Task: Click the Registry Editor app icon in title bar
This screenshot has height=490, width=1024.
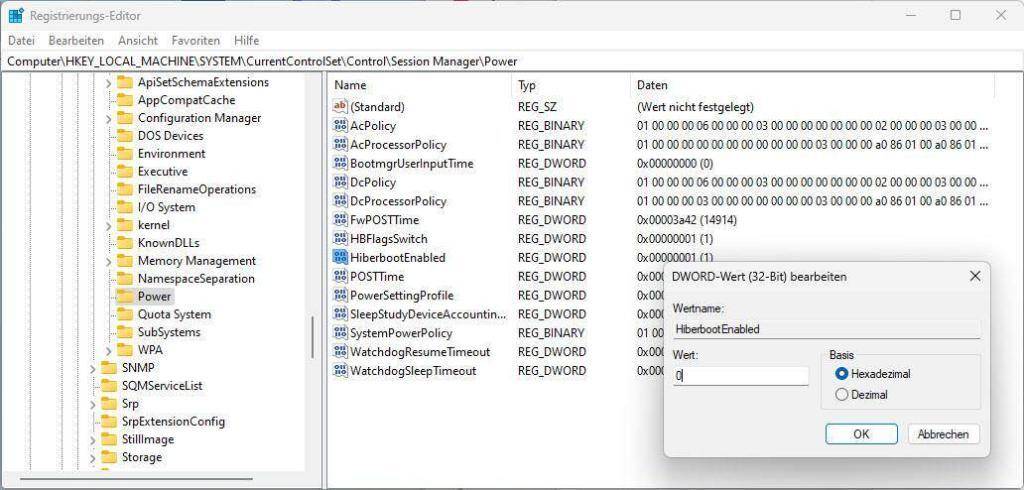Action: pyautogui.click(x=16, y=15)
